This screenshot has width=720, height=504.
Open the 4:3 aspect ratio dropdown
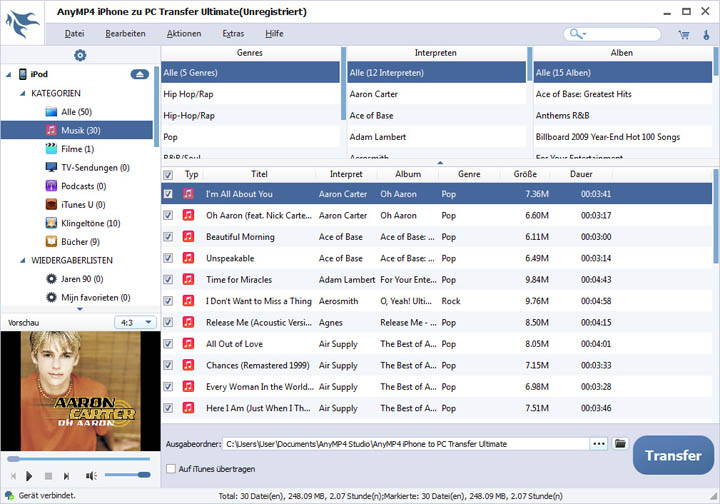(x=135, y=323)
